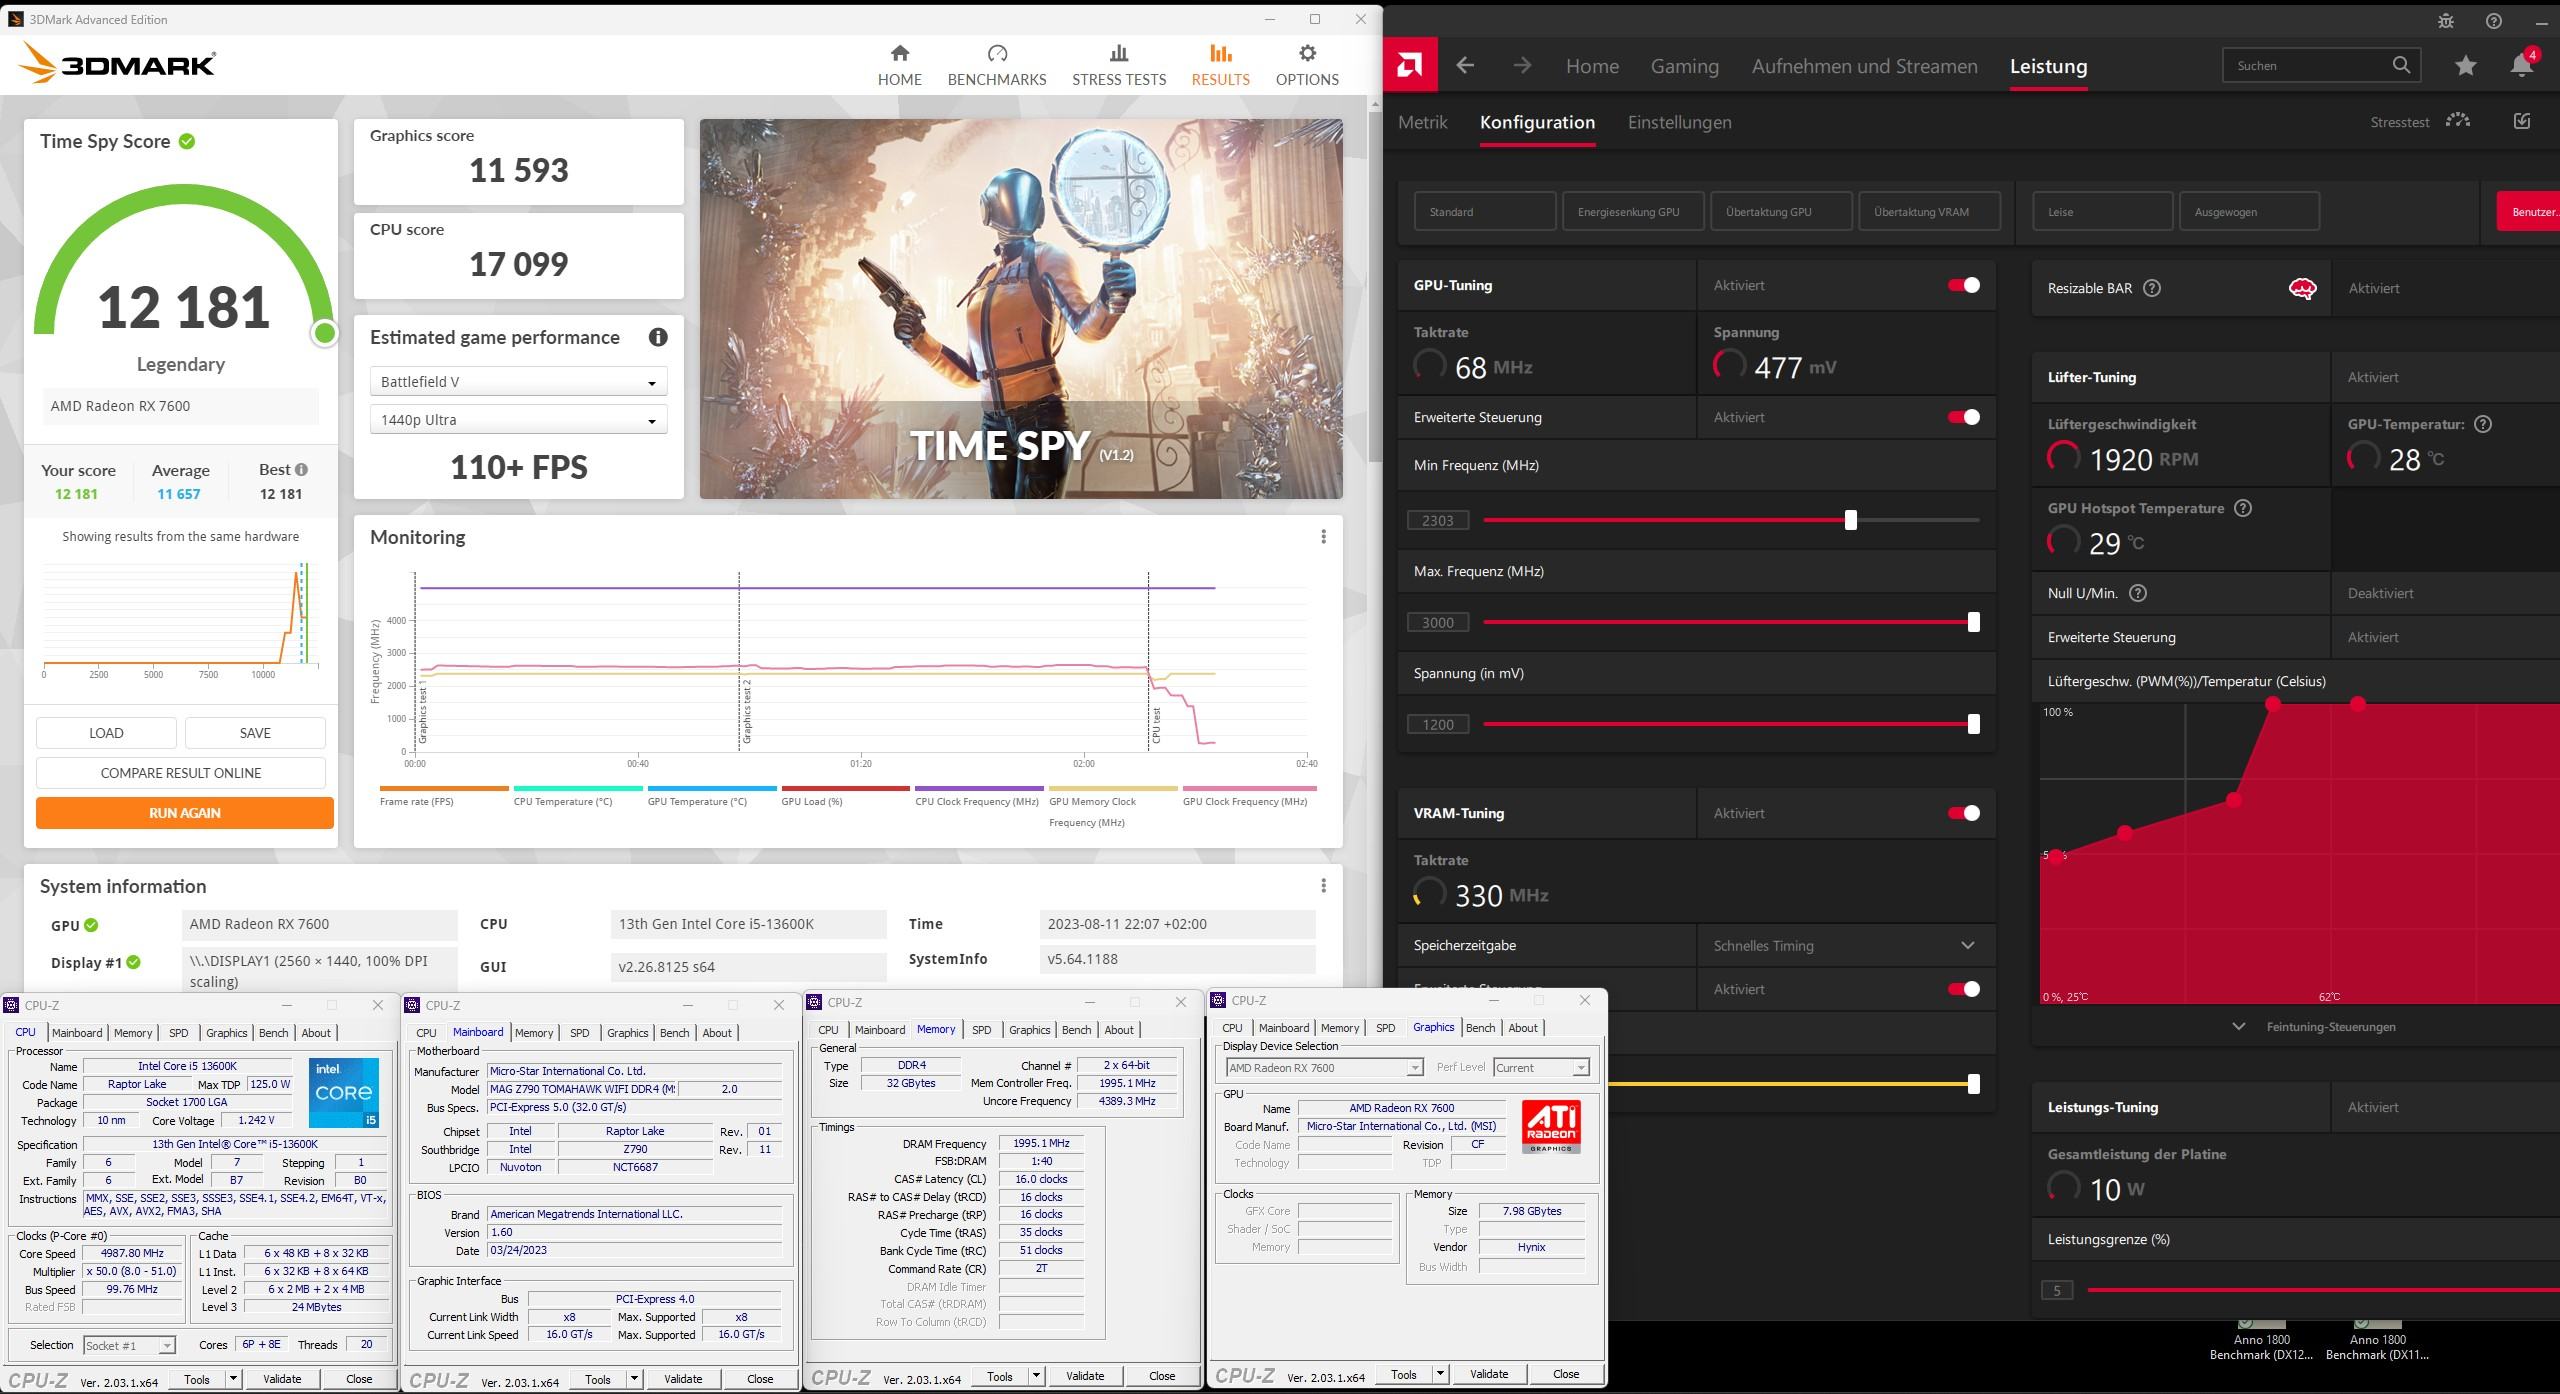
Task: Click the estimated game performance info icon
Action: coord(658,337)
